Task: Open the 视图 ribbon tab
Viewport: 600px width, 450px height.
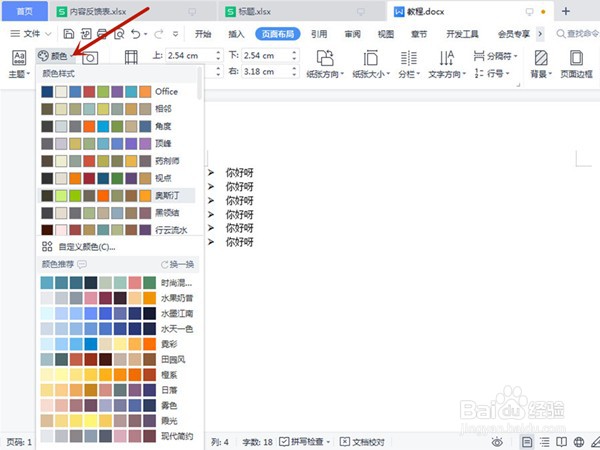Action: pos(386,34)
